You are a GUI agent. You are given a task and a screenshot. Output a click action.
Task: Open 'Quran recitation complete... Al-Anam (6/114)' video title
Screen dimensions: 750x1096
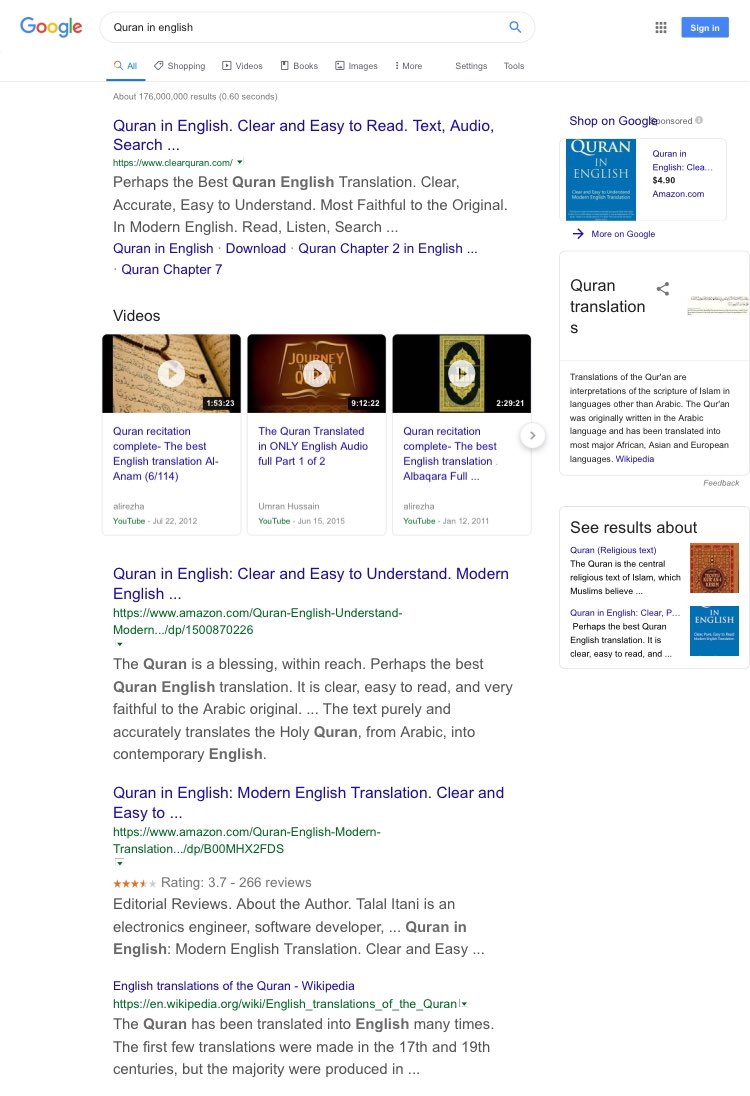point(166,454)
